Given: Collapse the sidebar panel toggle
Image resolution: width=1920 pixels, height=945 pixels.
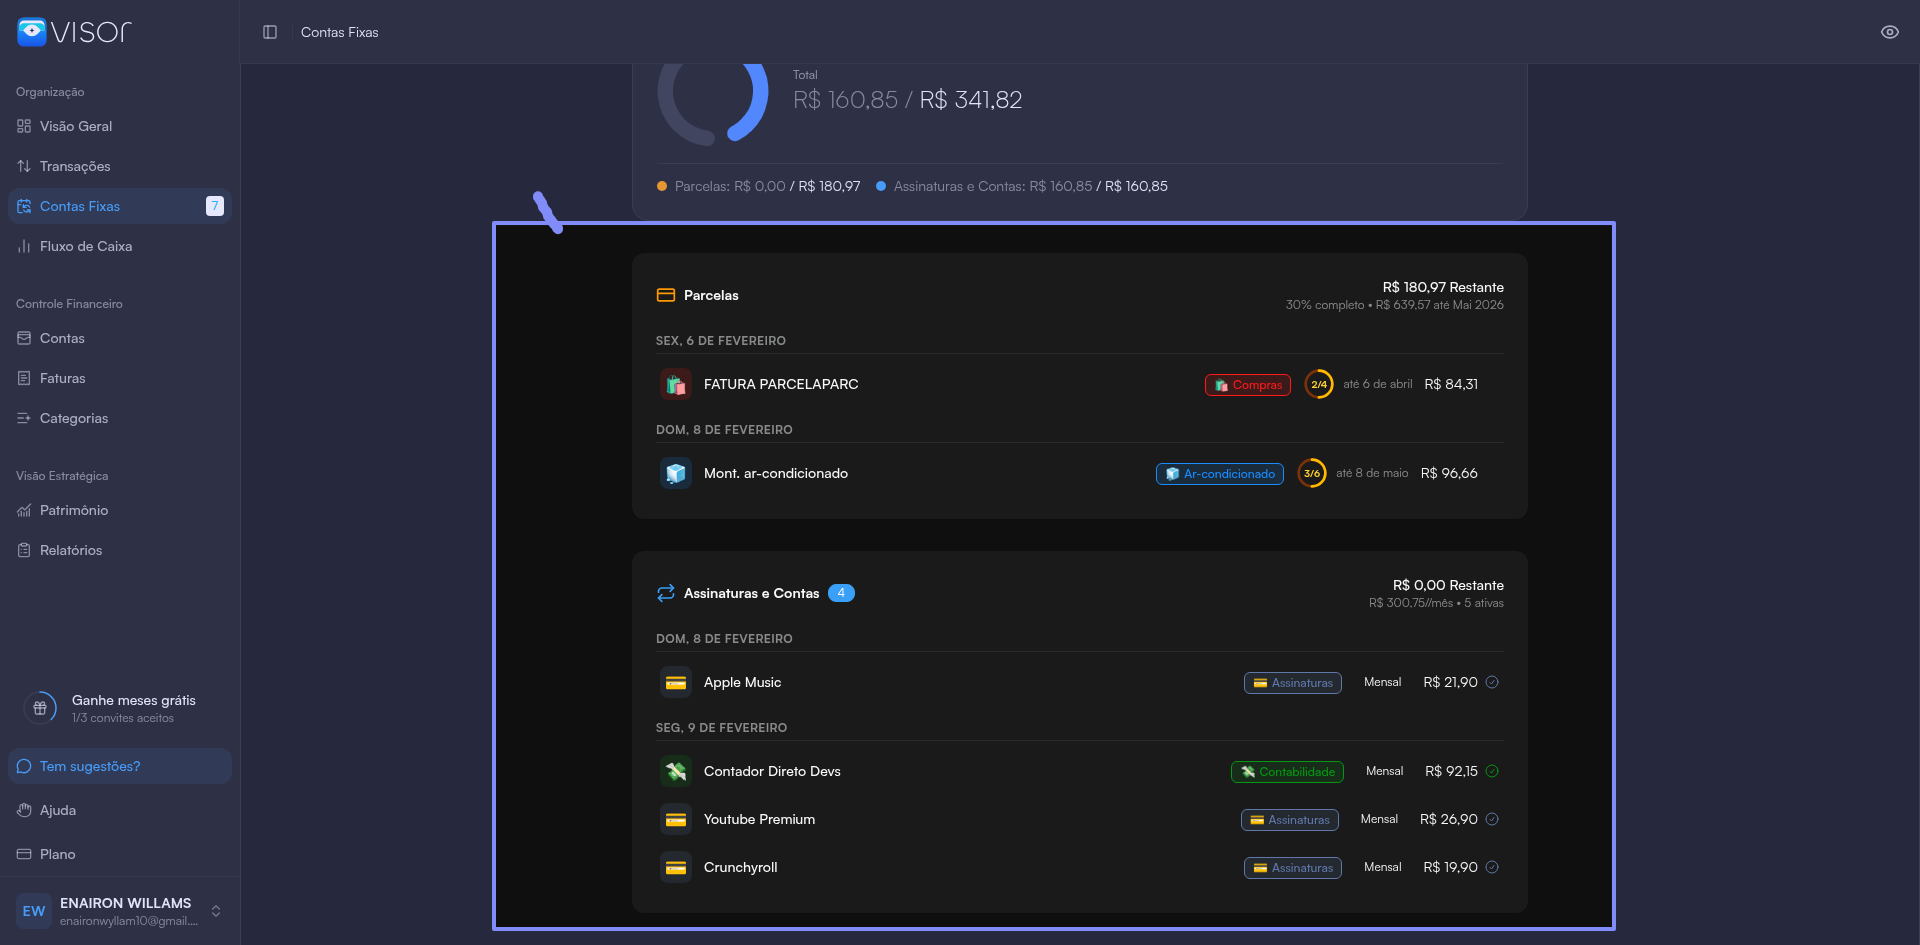Looking at the screenshot, I should 270,32.
